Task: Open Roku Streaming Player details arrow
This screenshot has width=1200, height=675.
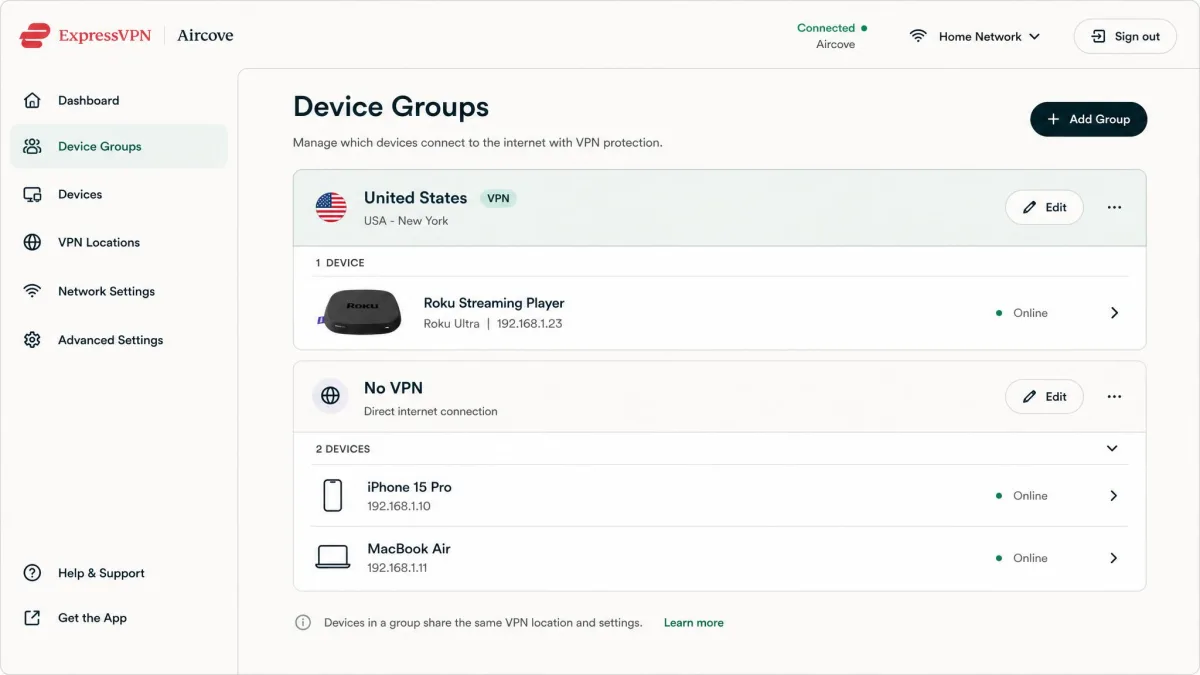Action: click(1114, 313)
